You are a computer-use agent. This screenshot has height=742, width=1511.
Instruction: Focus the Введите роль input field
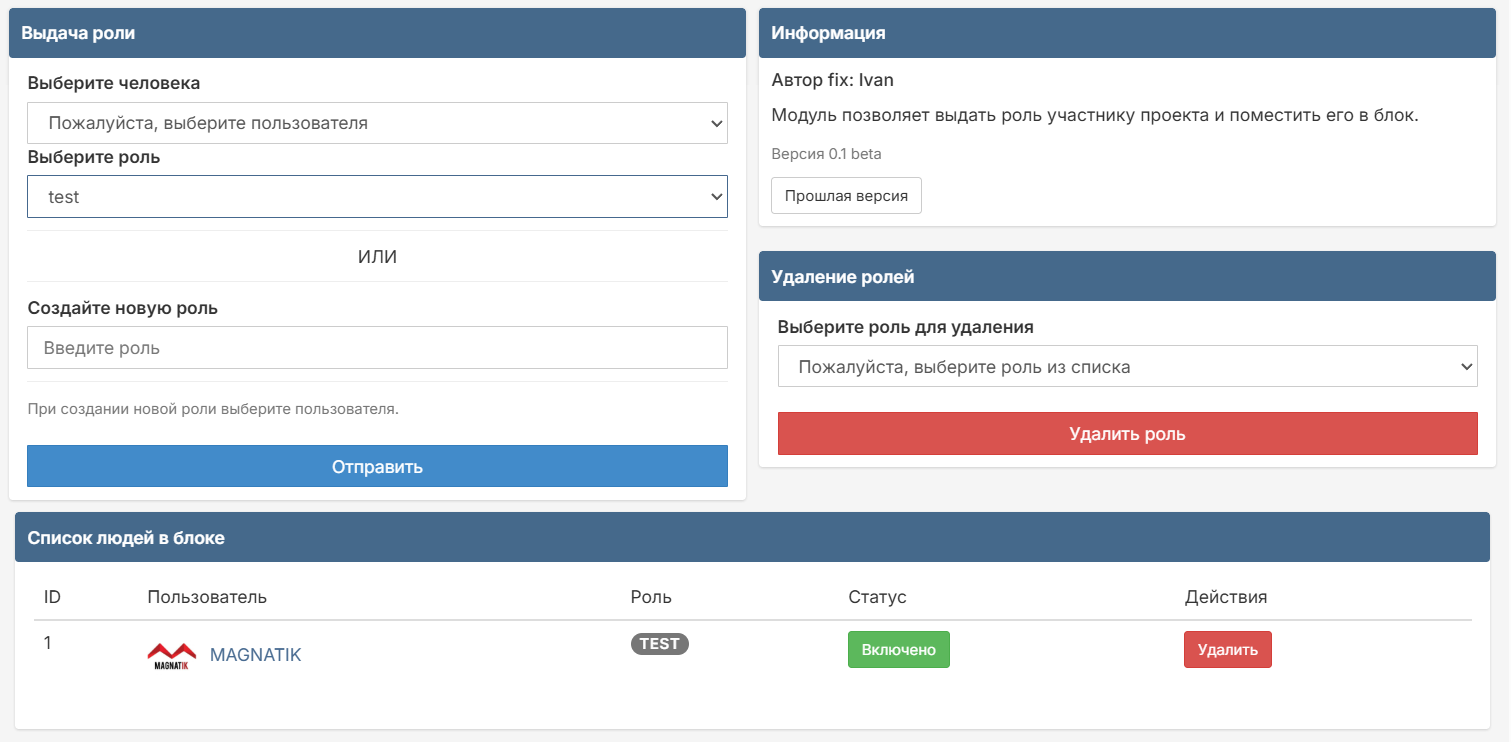[377, 348]
